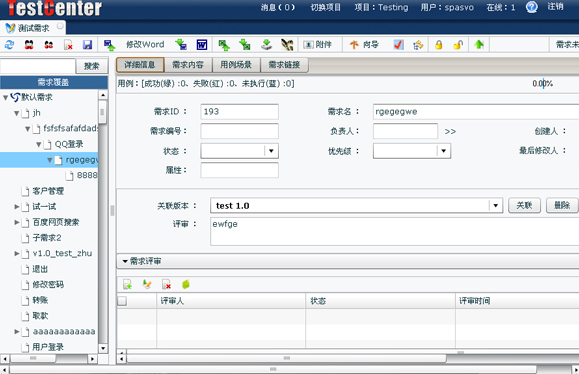The height and width of the screenshot is (374, 579).
Task: Click the 搜索 button
Action: (92, 66)
